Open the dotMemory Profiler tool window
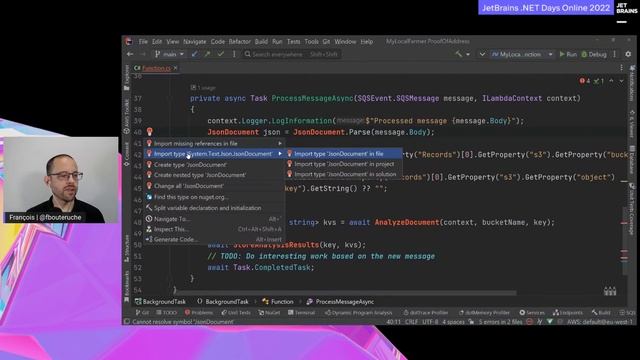The width and height of the screenshot is (640, 360). (x=484, y=313)
